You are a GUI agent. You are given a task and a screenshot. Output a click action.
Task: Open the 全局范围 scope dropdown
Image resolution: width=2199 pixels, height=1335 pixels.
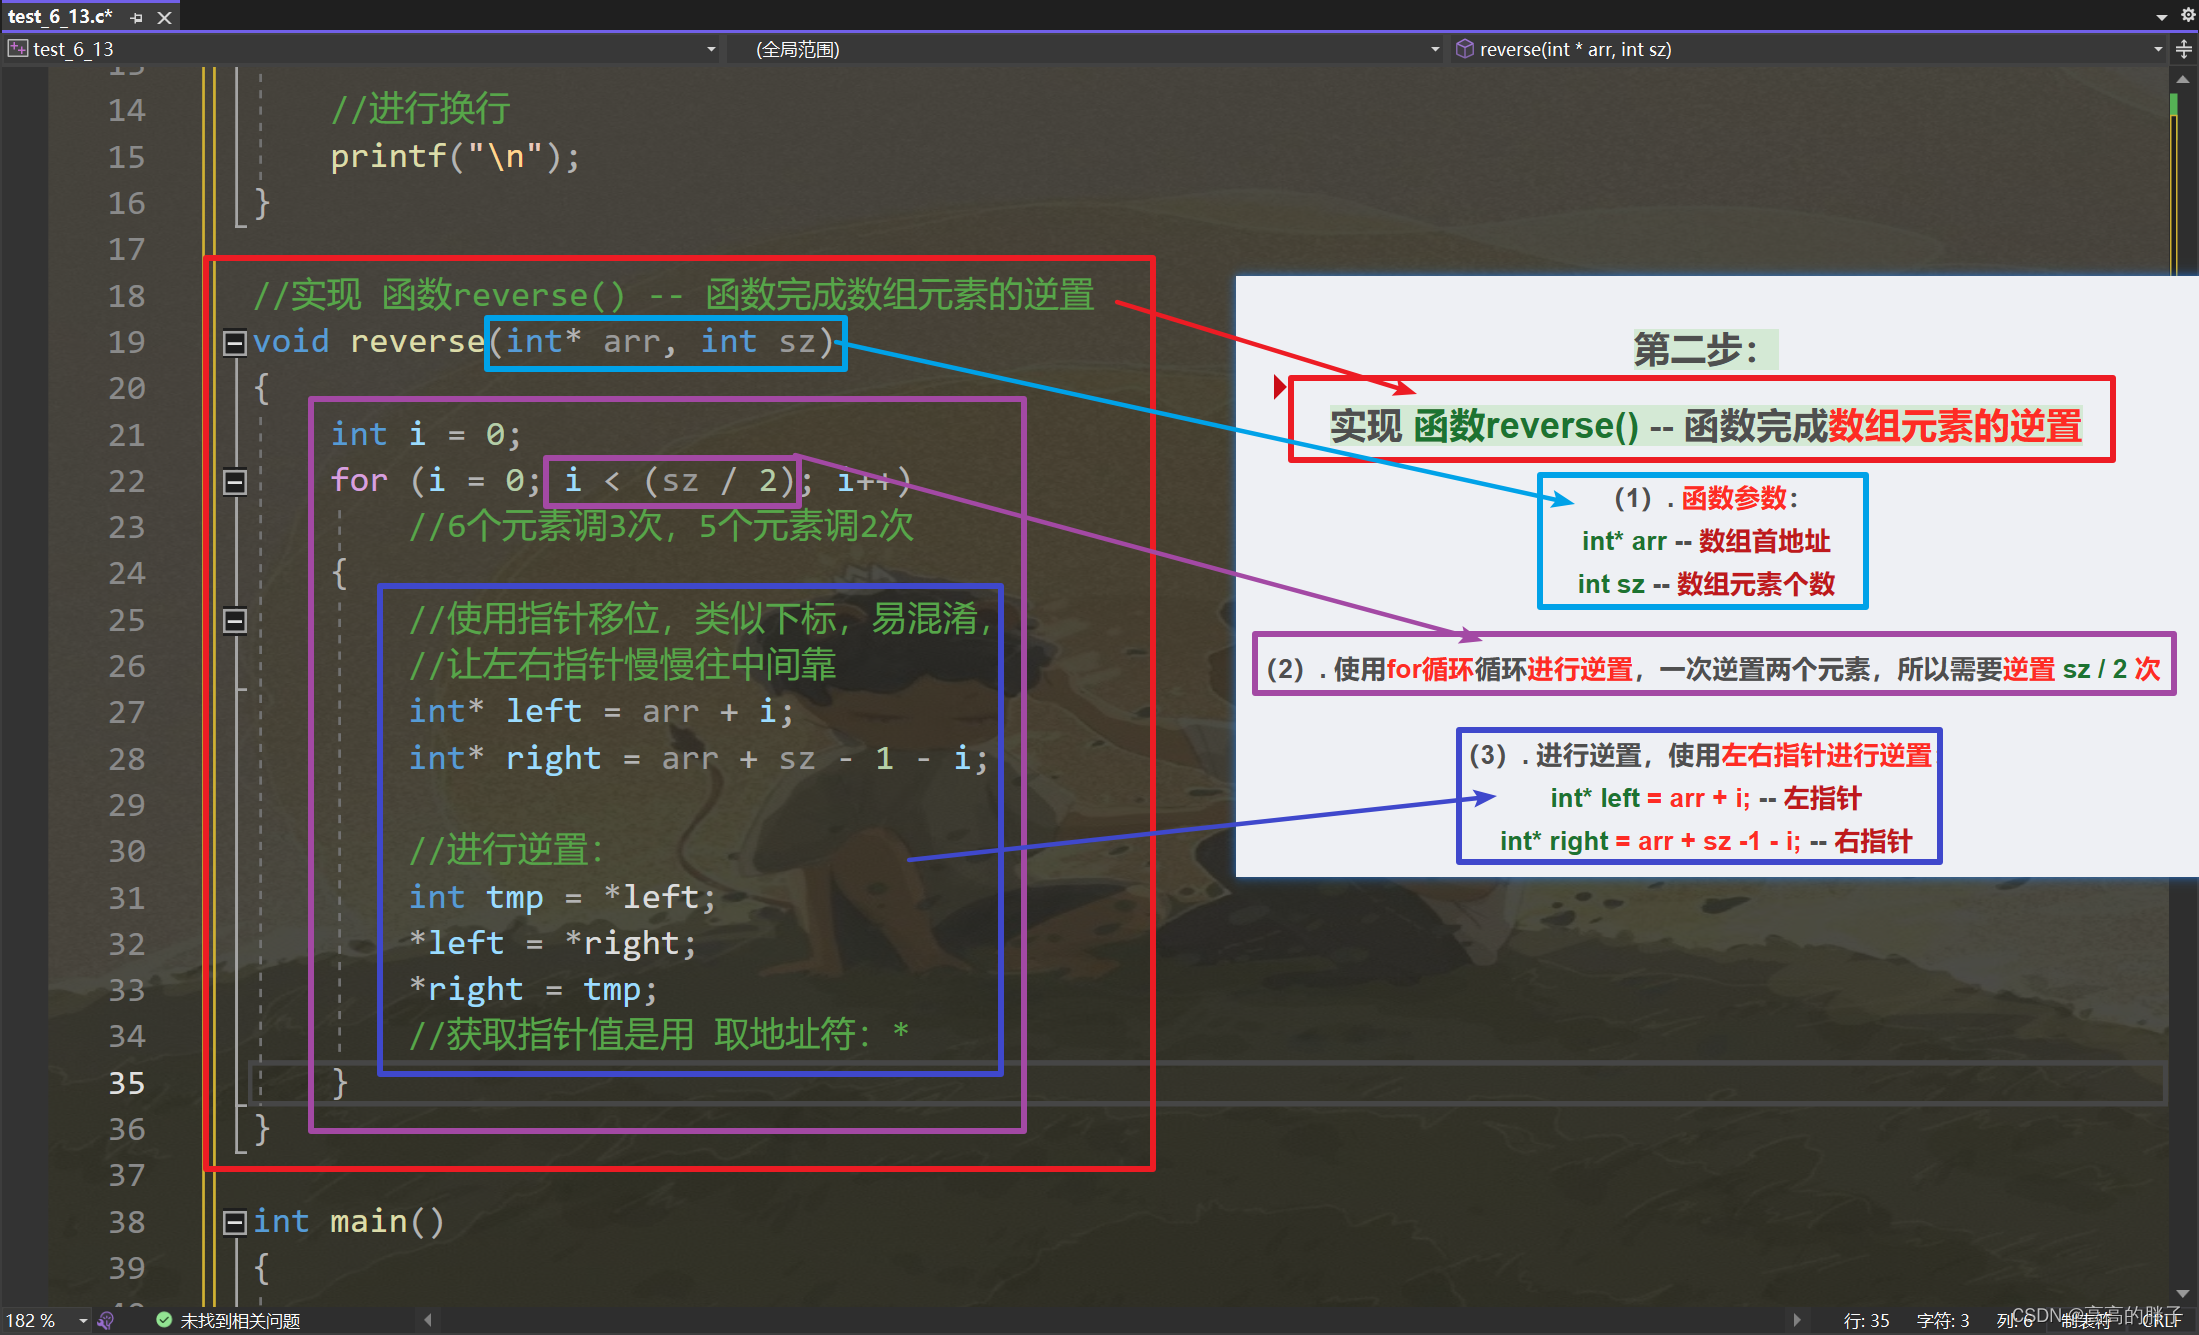[1435, 49]
